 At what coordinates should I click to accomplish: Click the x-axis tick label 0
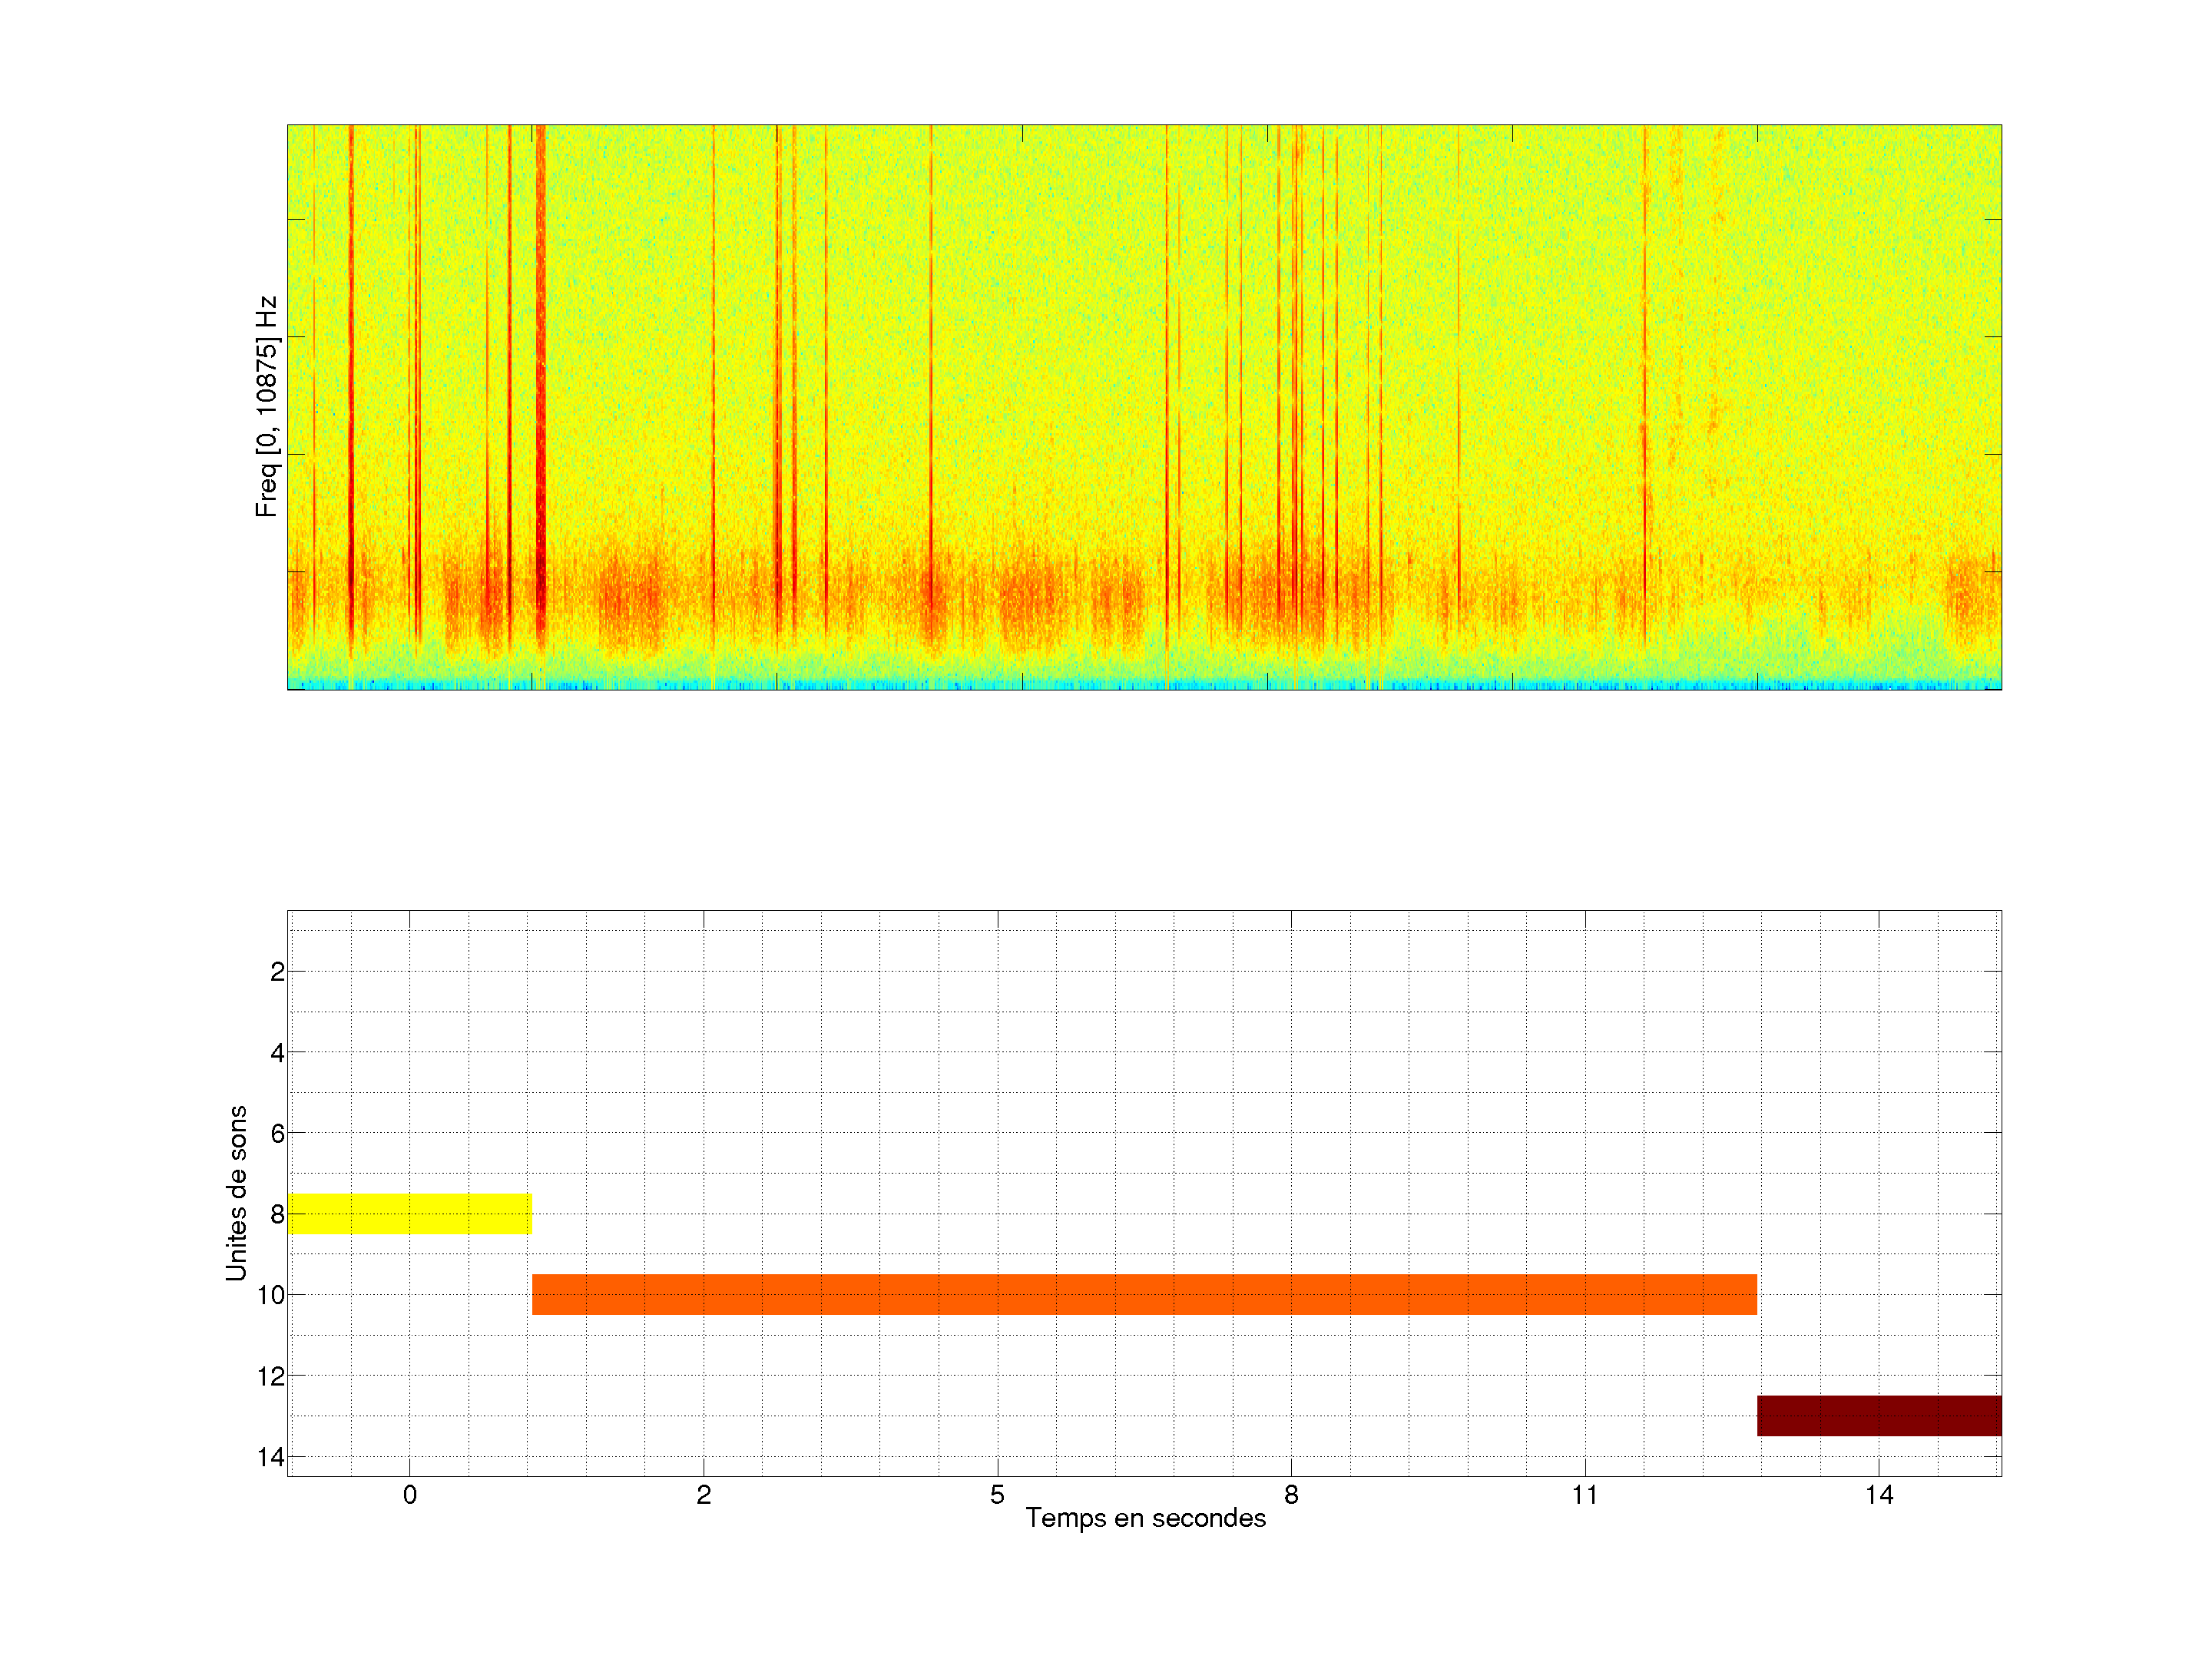(409, 1495)
